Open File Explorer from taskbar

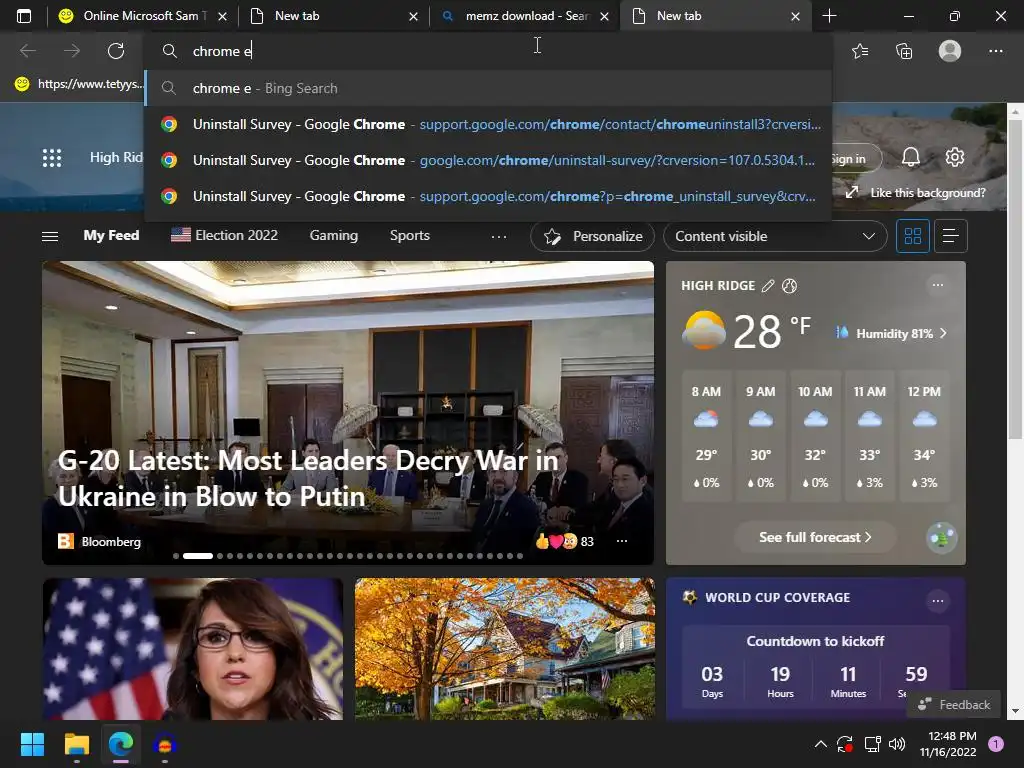(x=76, y=744)
